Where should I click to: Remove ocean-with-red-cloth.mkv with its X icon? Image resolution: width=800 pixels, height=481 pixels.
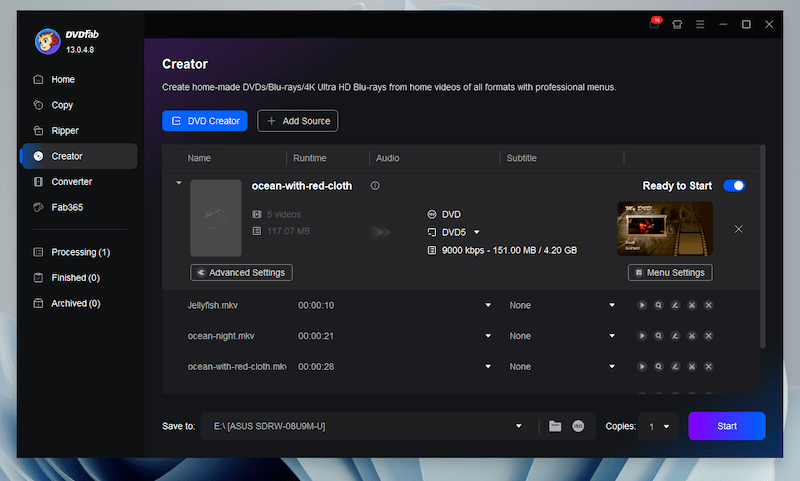(x=708, y=367)
